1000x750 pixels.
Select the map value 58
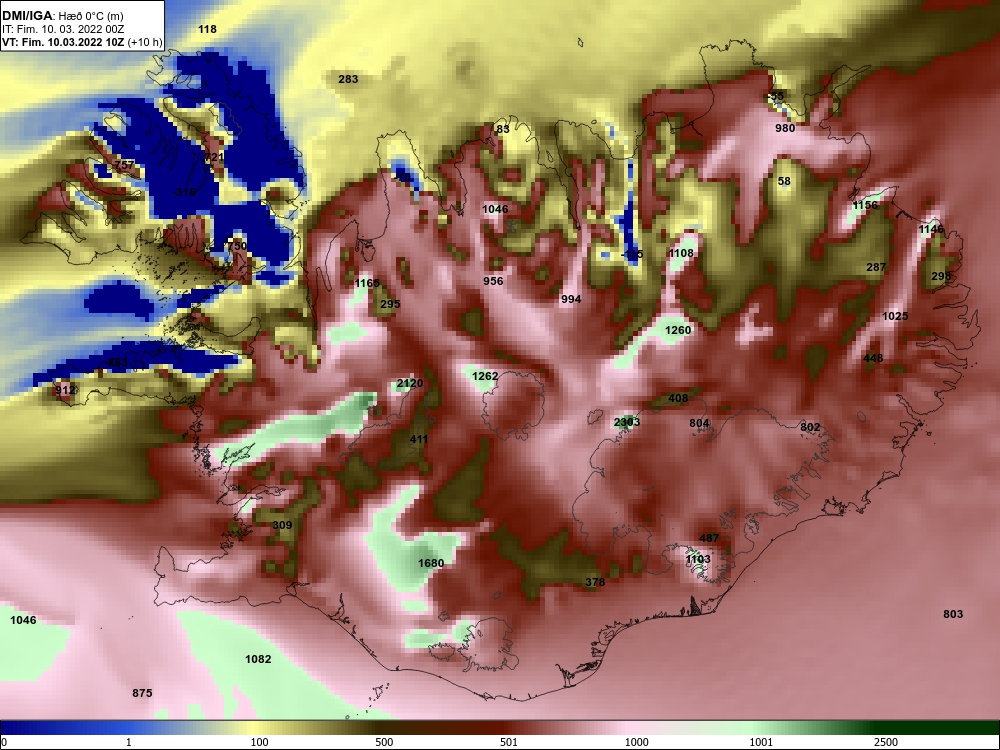[x=784, y=181]
